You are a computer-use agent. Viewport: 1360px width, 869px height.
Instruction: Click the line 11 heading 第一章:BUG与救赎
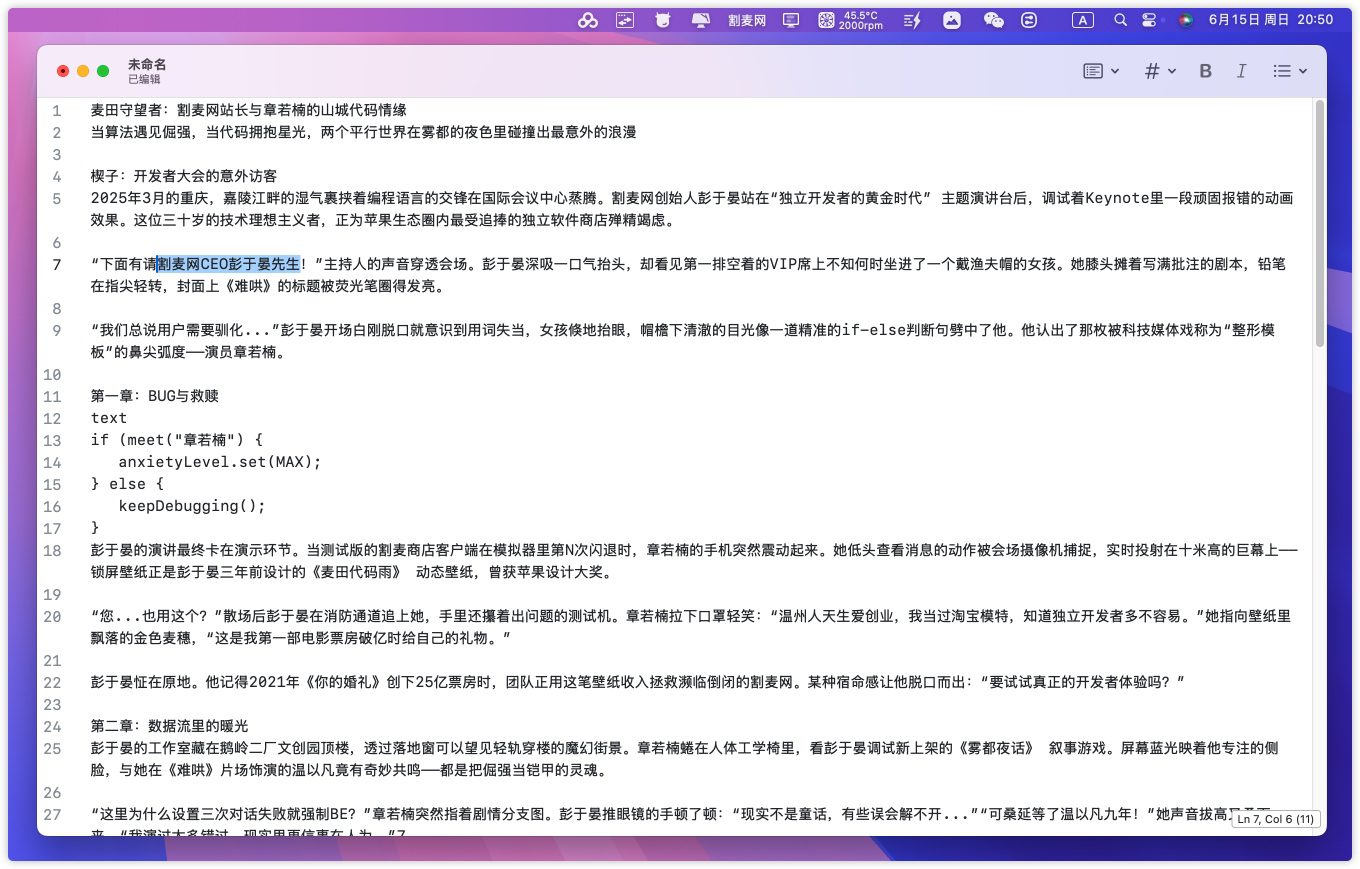[155, 396]
